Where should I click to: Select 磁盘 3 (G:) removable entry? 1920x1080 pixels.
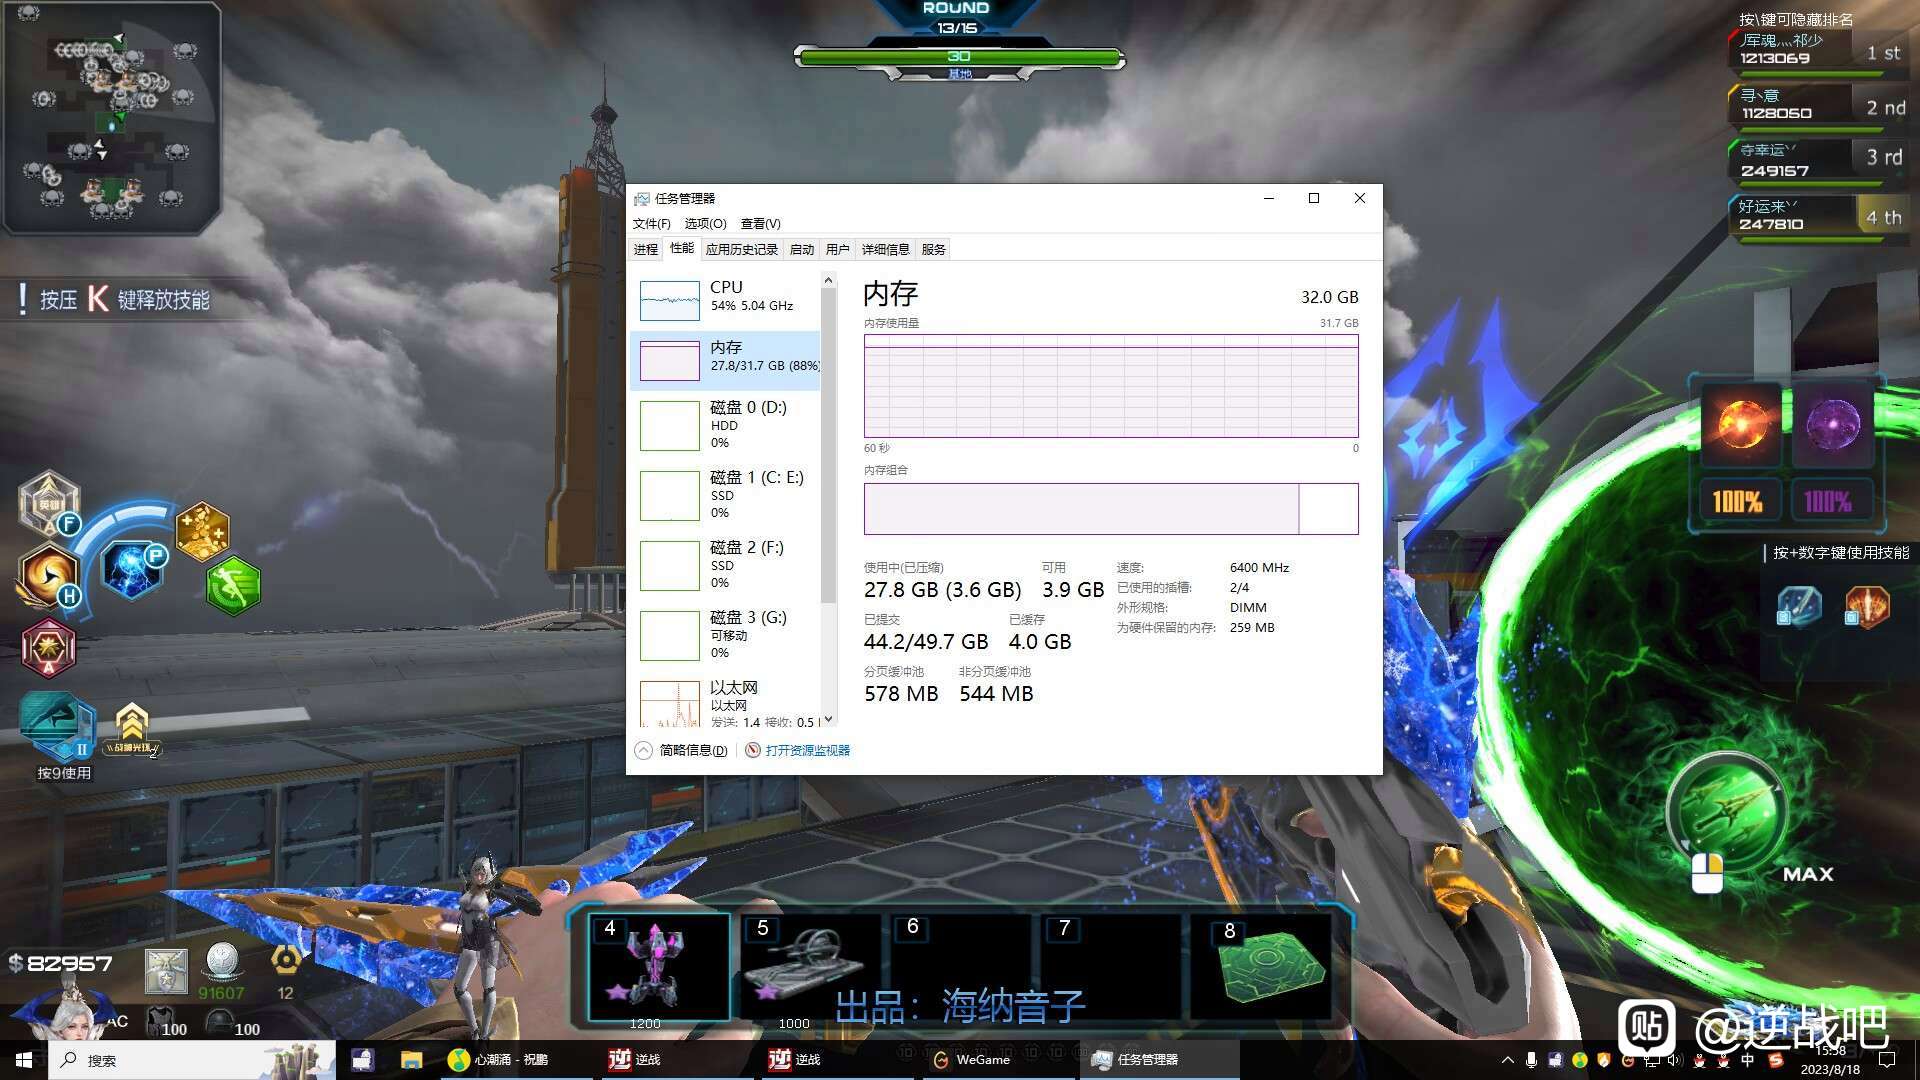[x=726, y=635]
